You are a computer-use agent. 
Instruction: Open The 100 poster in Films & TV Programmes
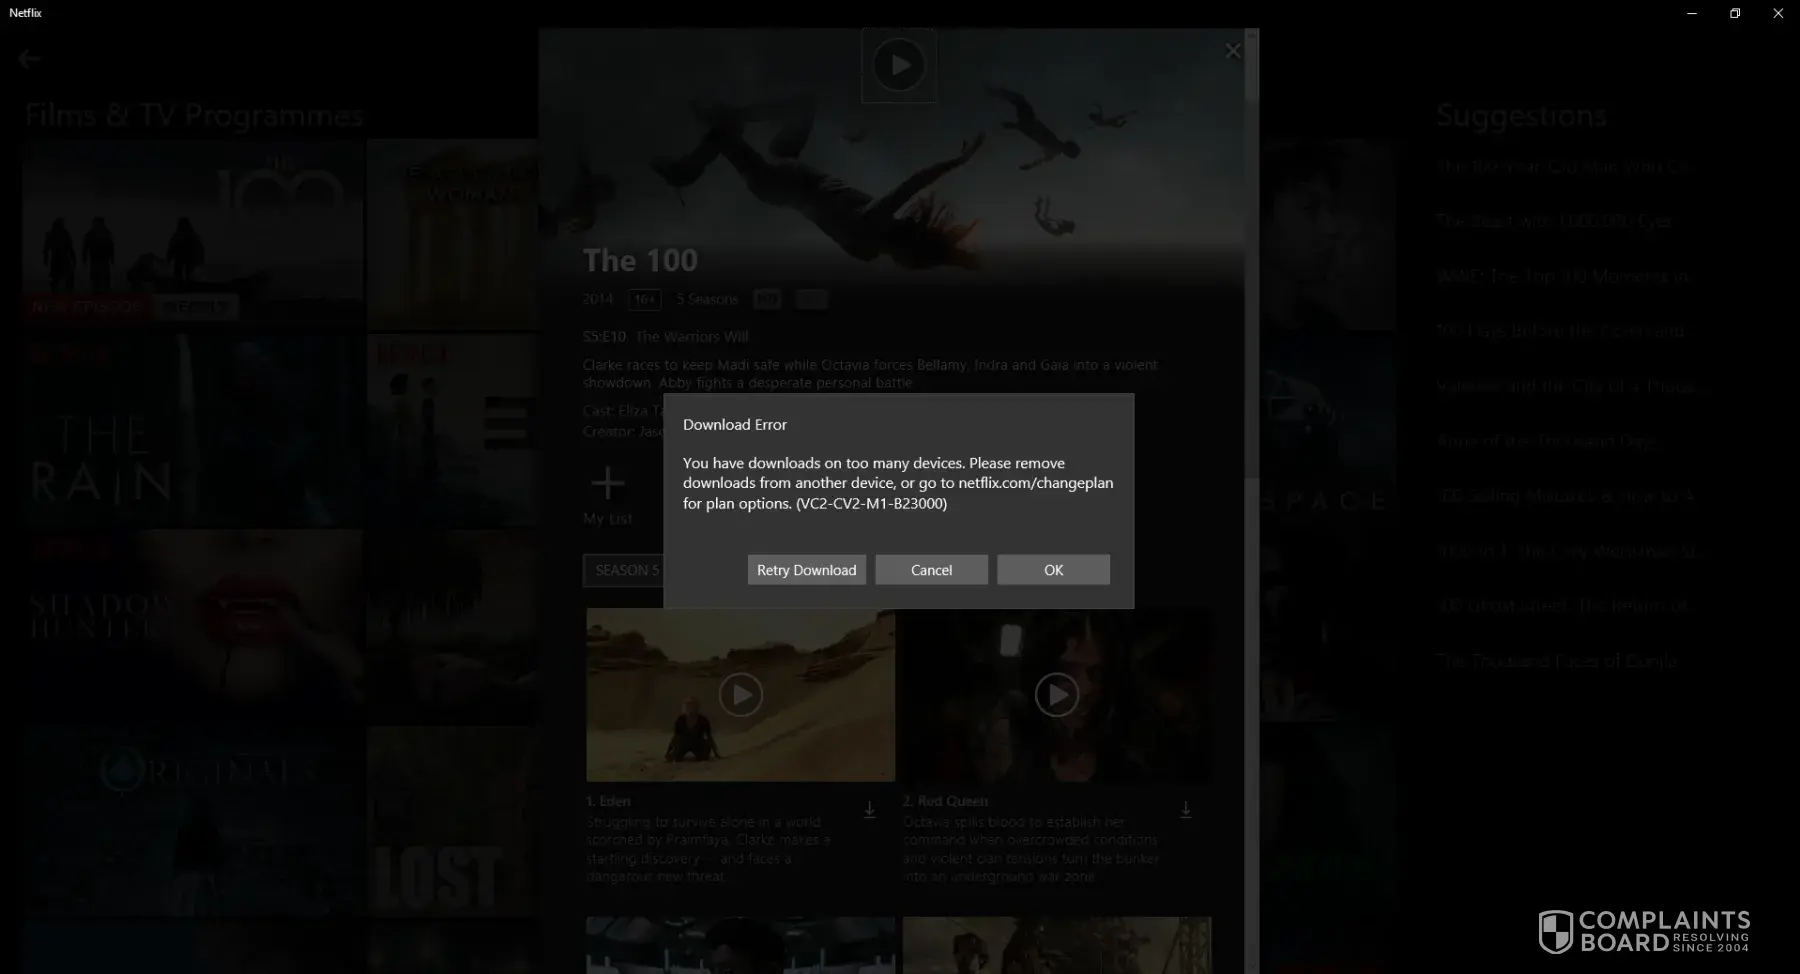tap(193, 235)
